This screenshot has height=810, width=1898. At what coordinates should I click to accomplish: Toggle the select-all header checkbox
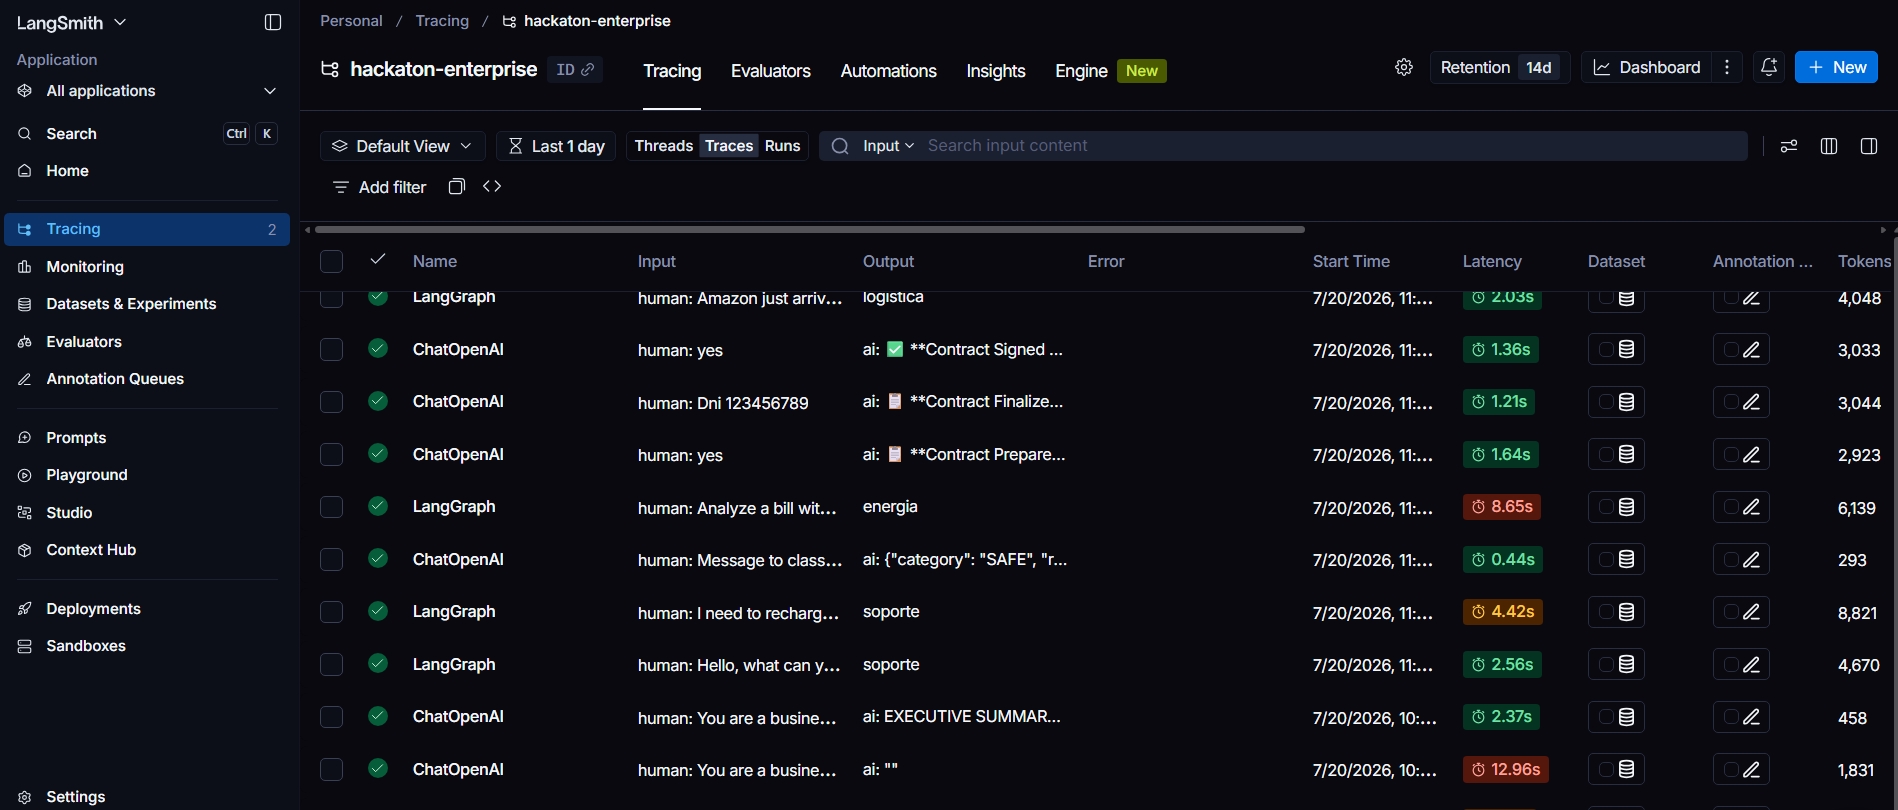[x=331, y=262]
